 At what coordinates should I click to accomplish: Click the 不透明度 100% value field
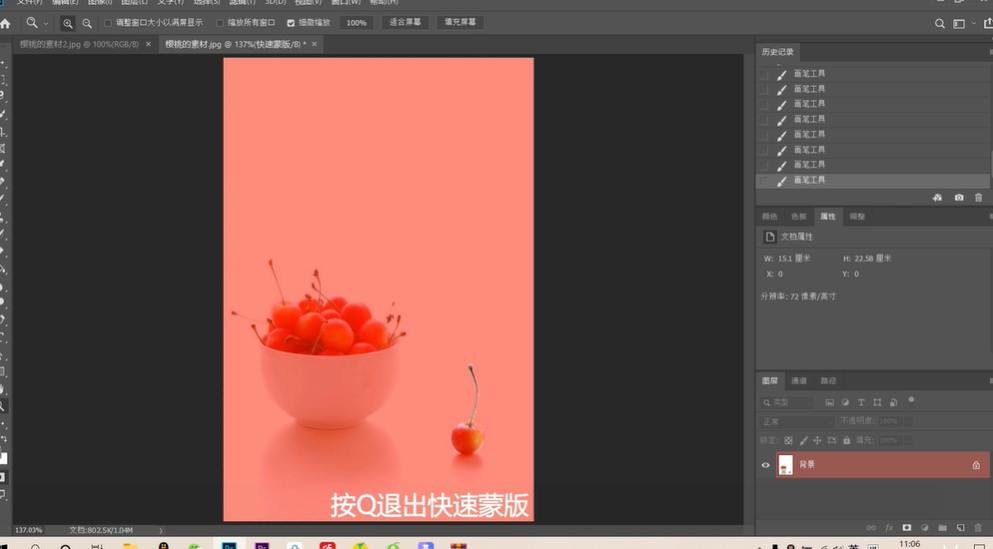pos(889,422)
